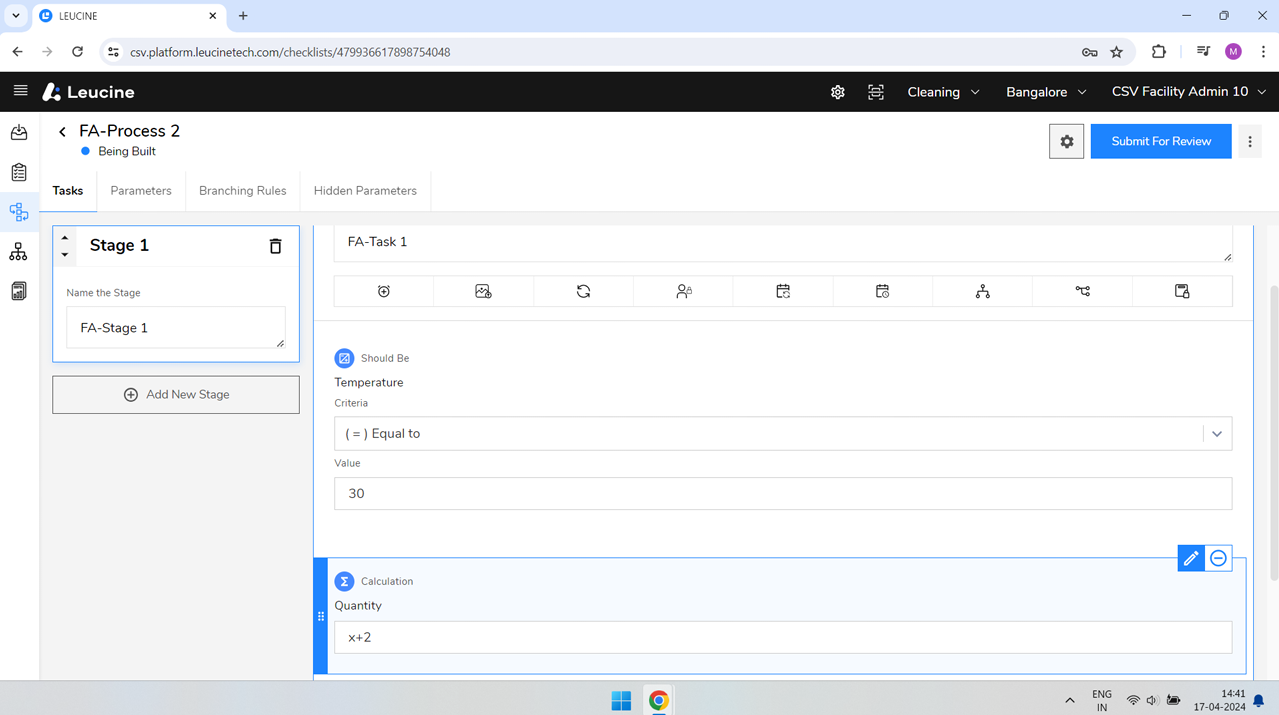Remove Quantity parameter with minus circle icon
This screenshot has width=1279, height=715.
click(1218, 559)
